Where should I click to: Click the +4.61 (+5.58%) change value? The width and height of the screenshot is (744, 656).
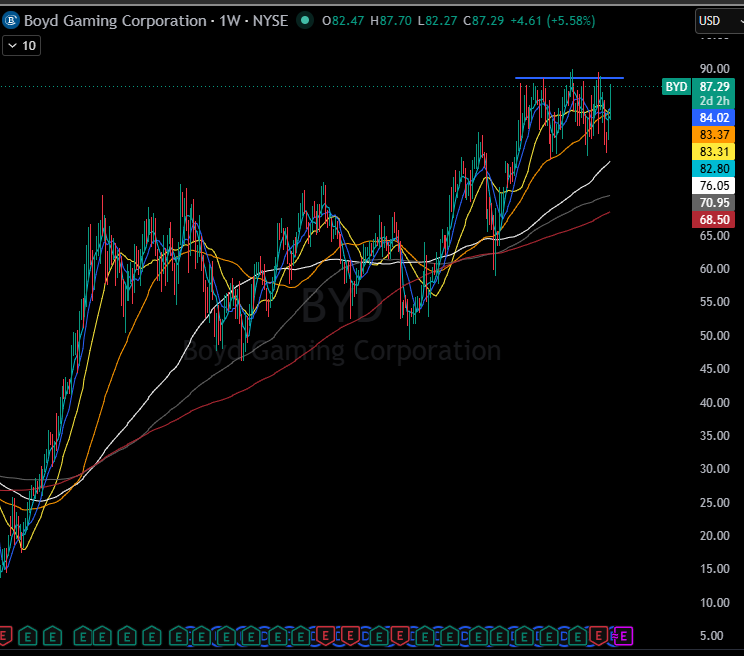553,21
